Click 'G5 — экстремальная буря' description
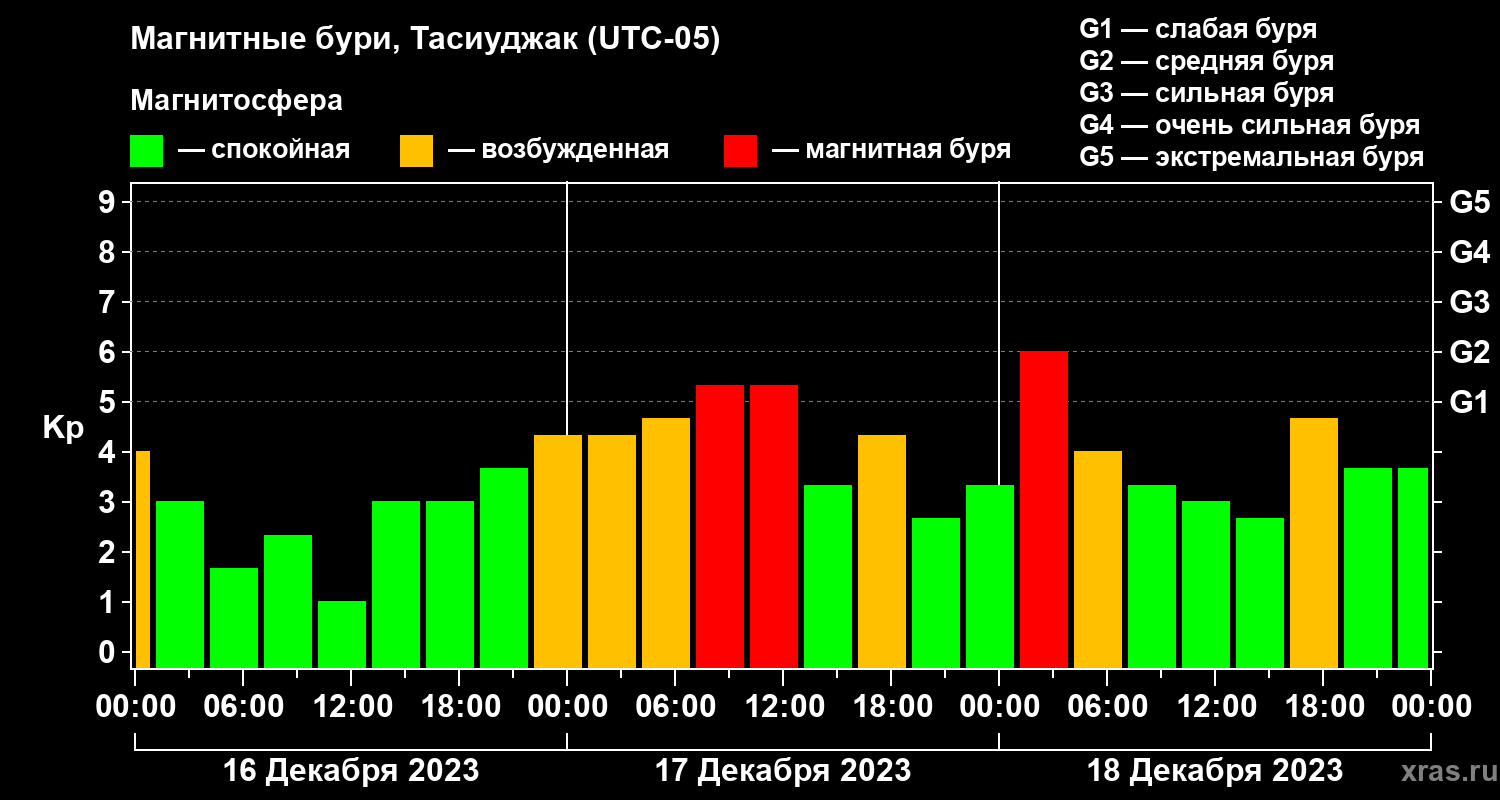This screenshot has height=800, width=1500. (1251, 158)
